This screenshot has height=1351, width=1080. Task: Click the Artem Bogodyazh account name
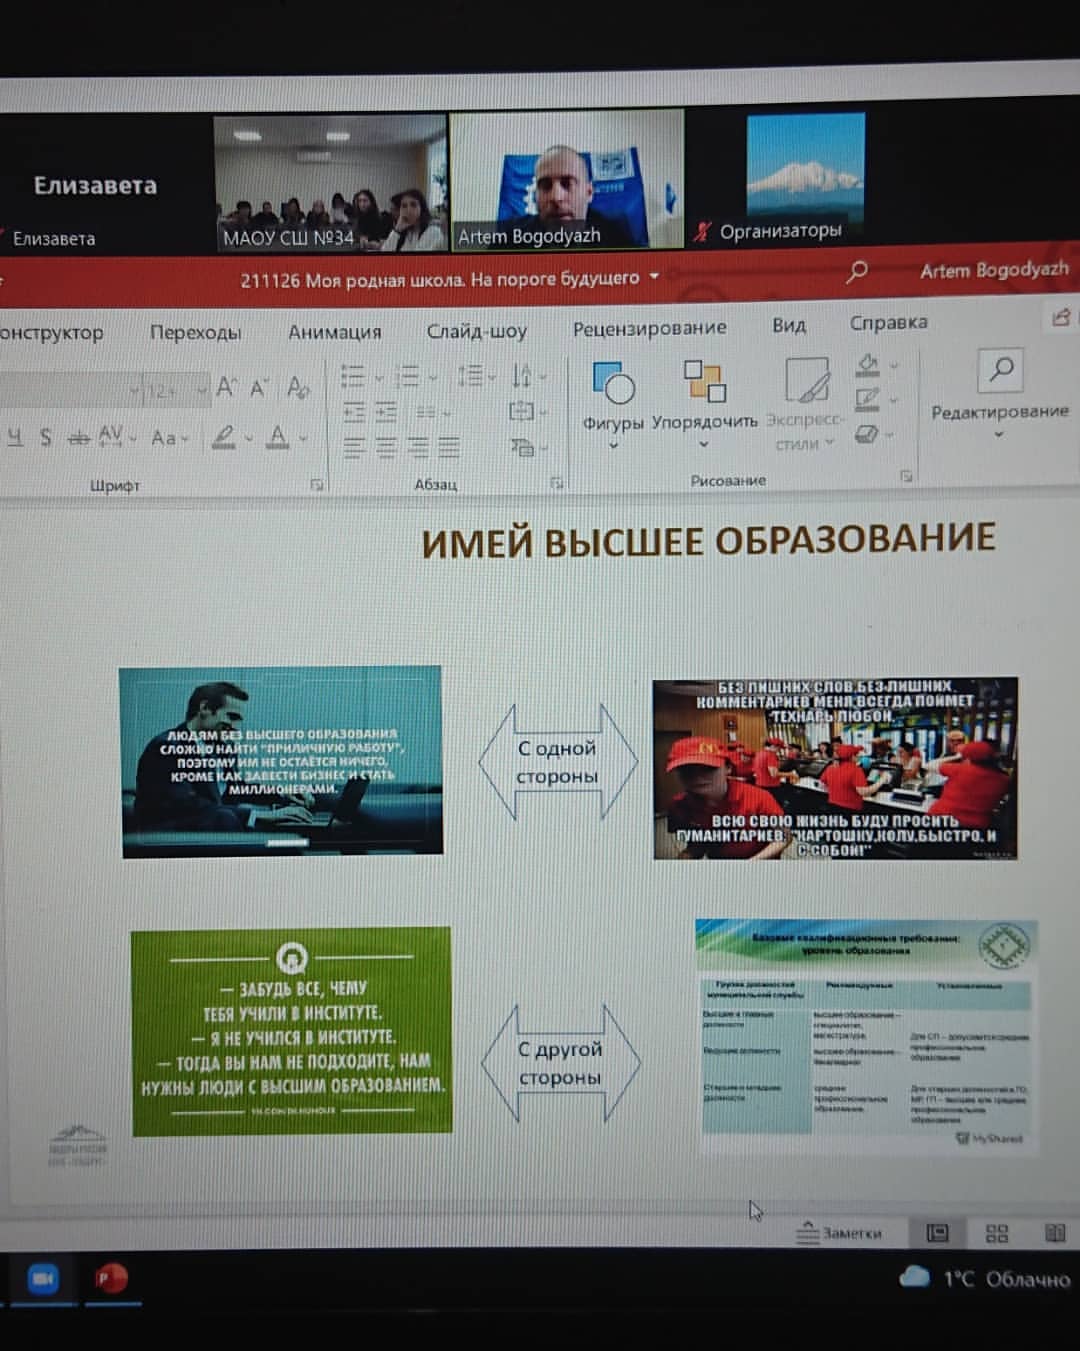click(994, 269)
